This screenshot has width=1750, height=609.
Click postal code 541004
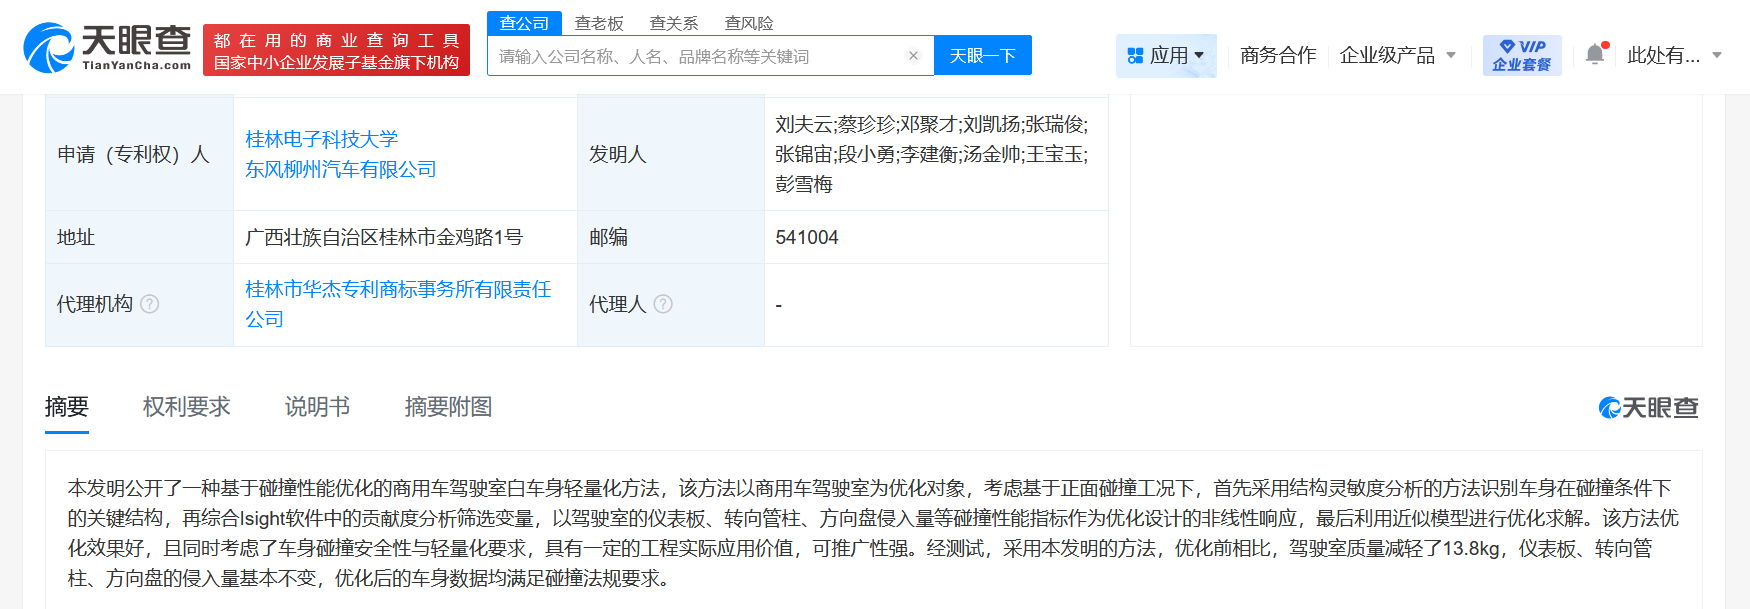pos(807,237)
